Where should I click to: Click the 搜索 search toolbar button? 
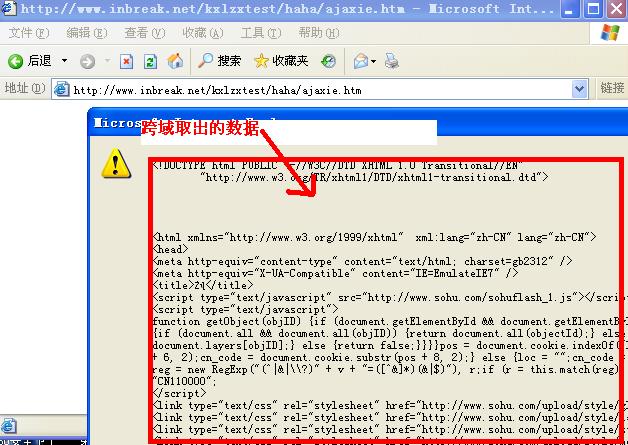(219, 61)
